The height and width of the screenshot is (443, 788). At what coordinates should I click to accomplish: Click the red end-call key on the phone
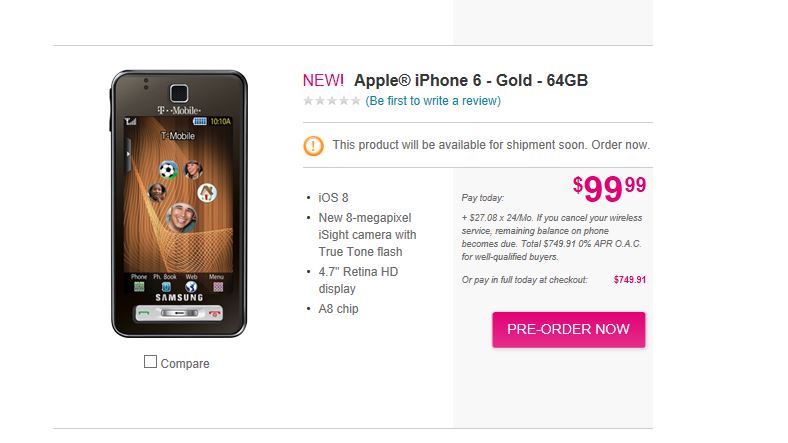pyautogui.click(x=214, y=313)
